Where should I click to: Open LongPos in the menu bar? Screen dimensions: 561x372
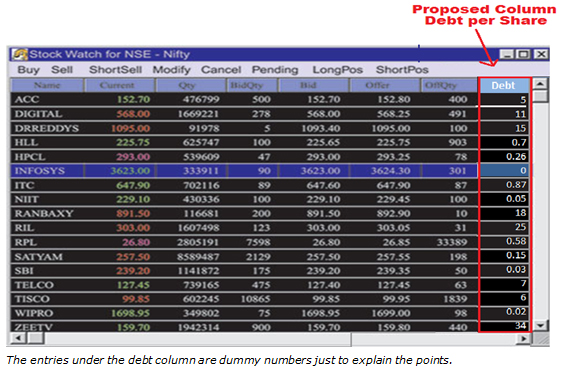(337, 70)
